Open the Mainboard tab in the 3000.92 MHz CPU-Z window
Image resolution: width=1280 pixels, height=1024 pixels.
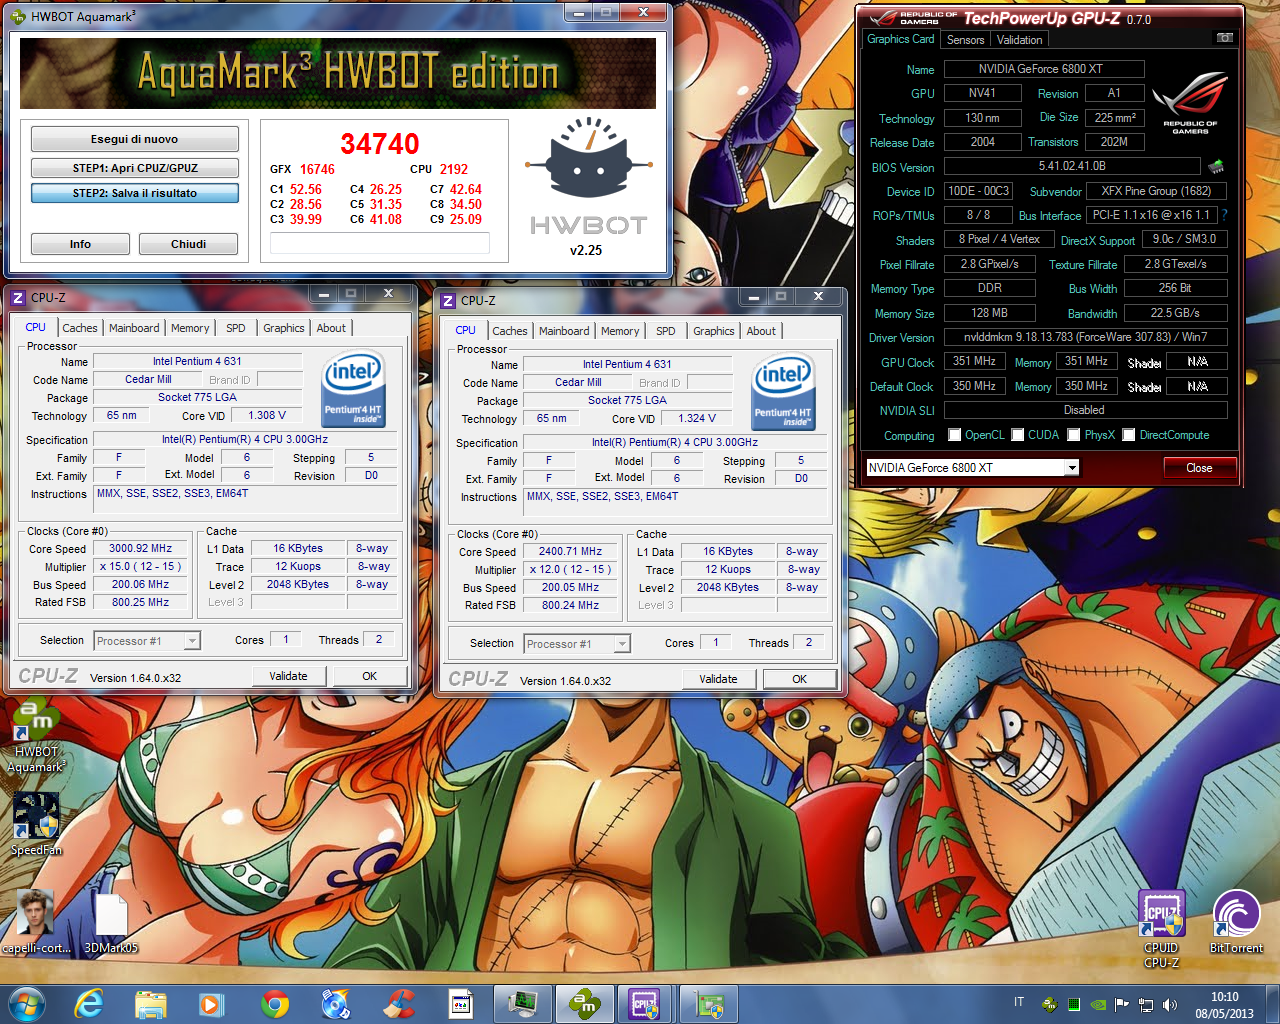point(134,328)
